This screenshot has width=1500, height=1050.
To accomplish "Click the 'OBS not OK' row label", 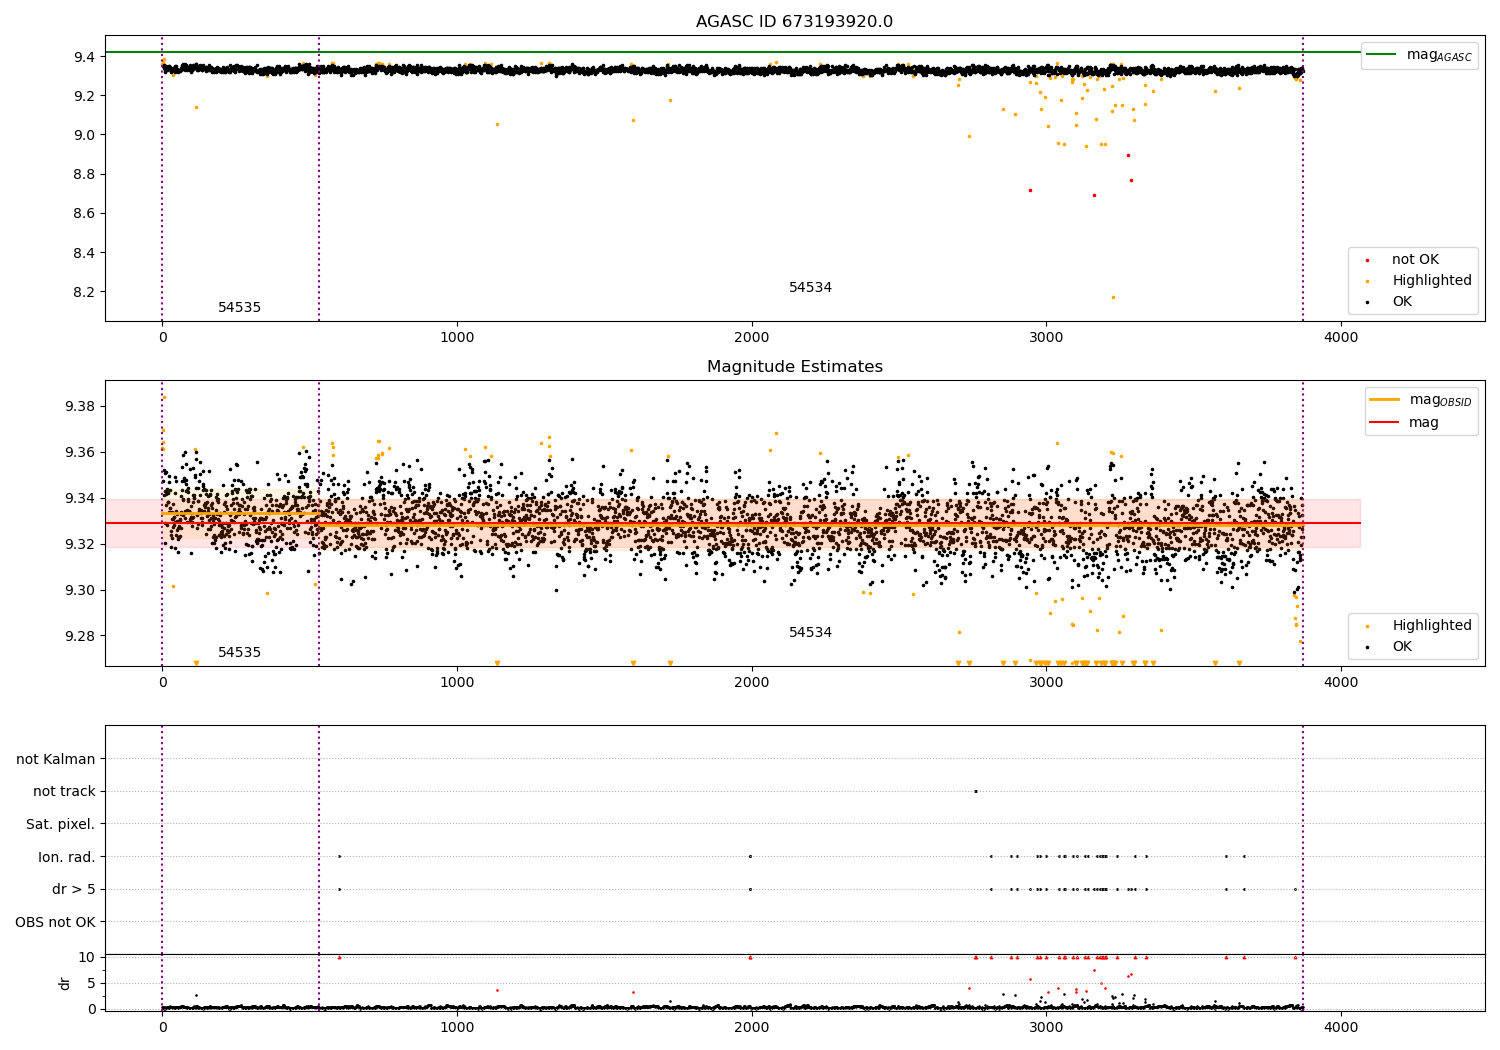I will pos(55,922).
